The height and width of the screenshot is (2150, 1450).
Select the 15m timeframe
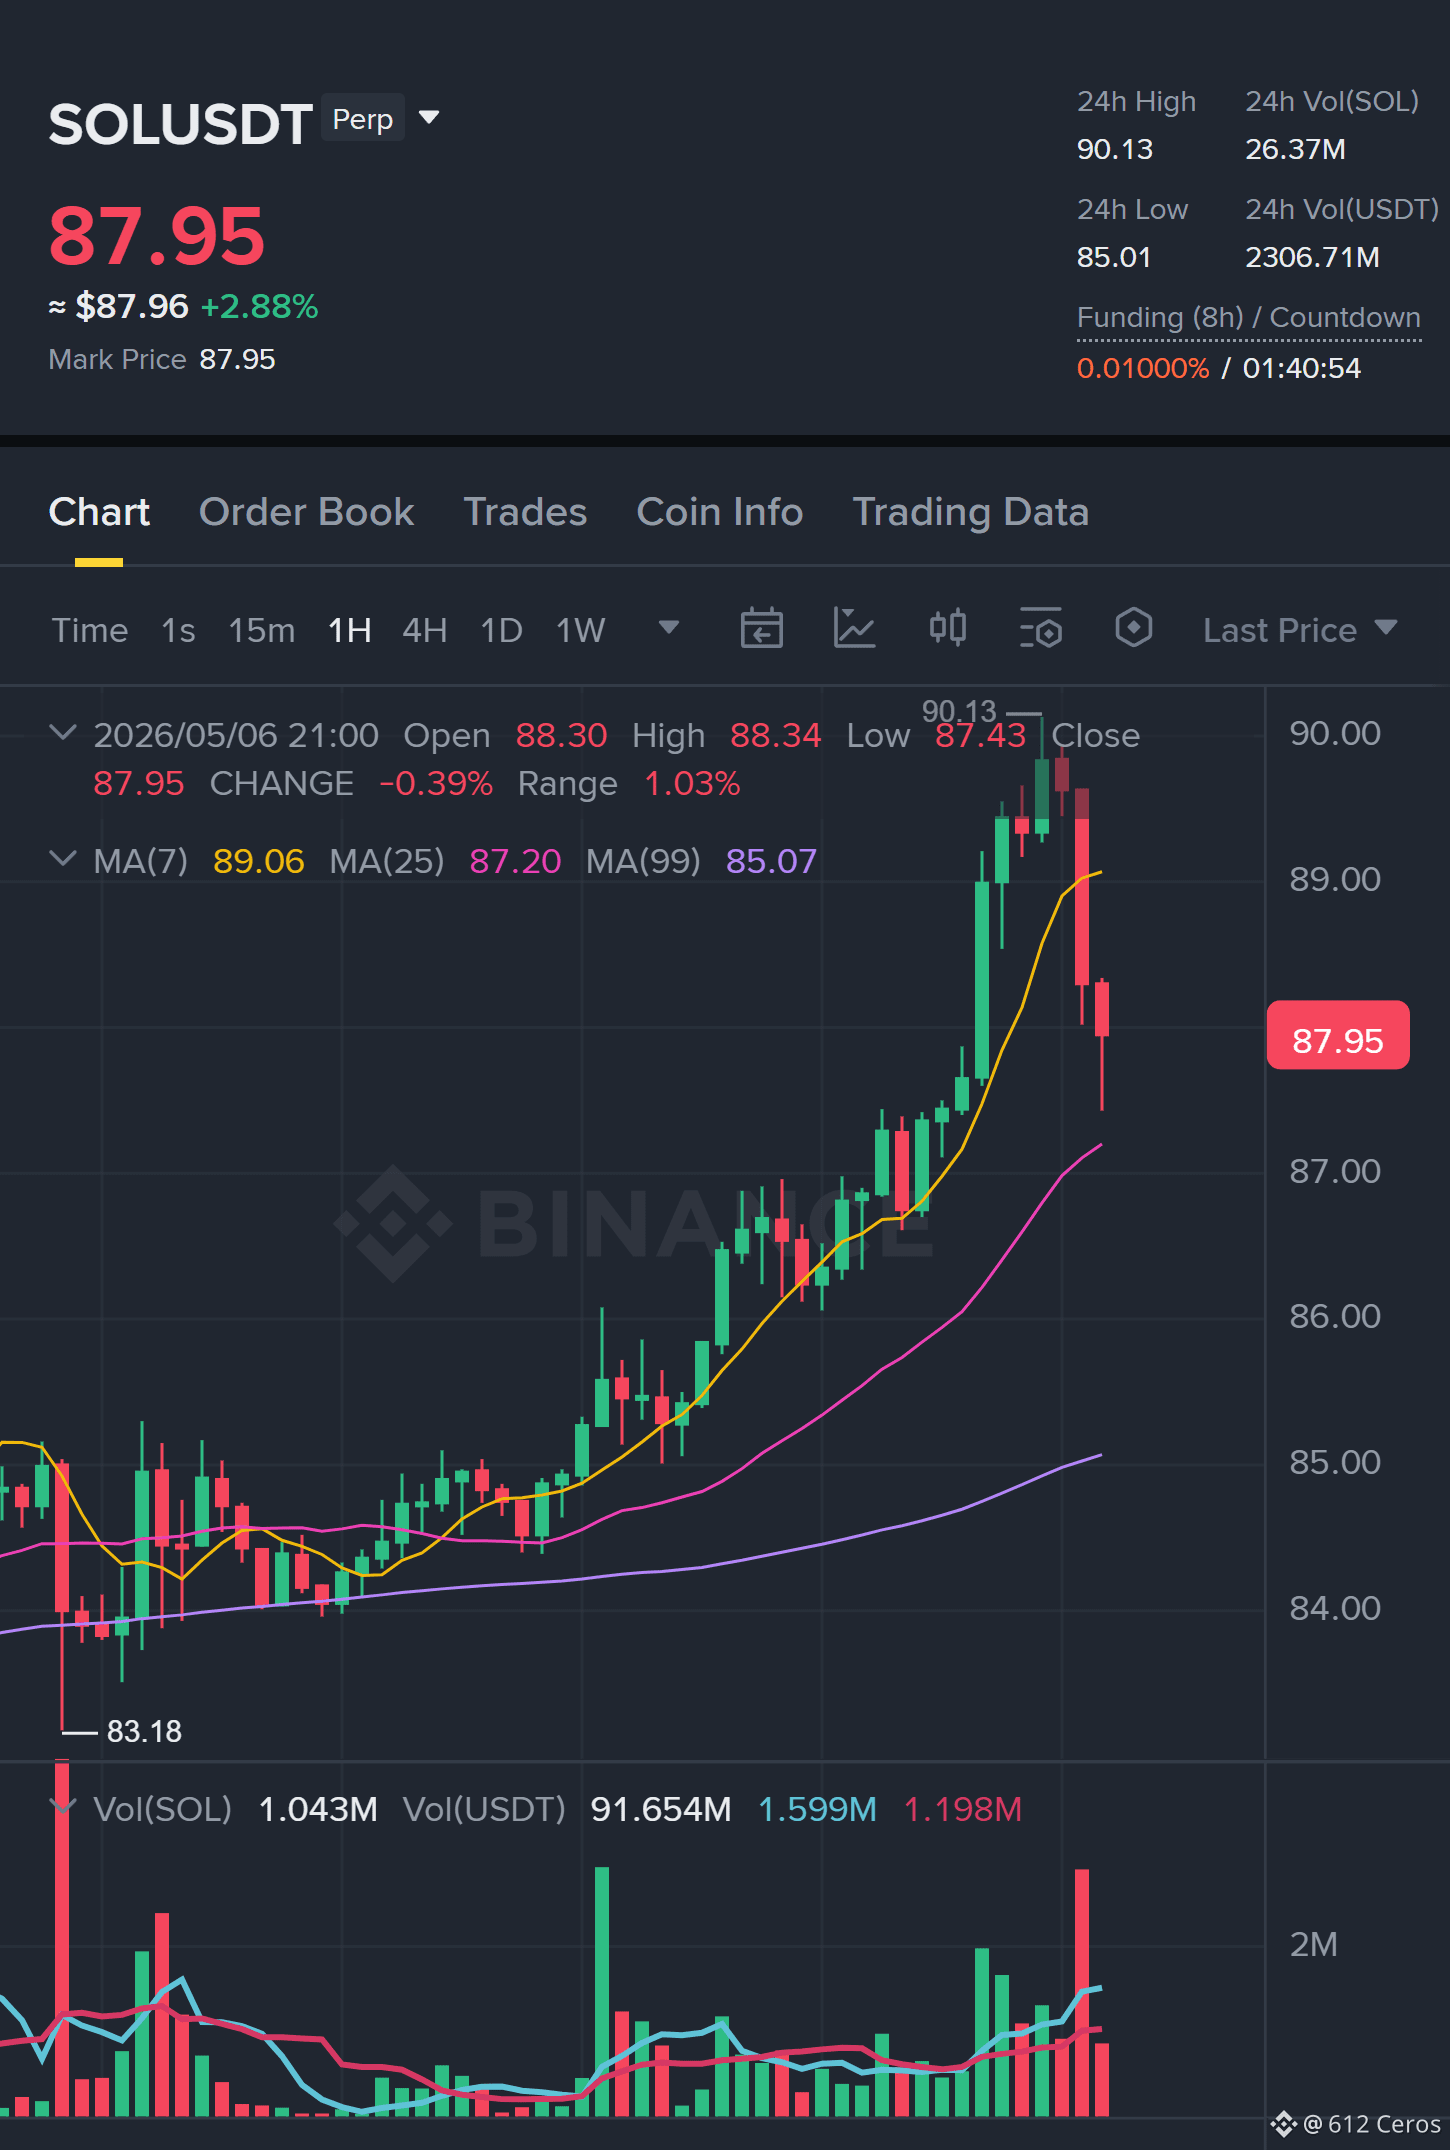(262, 630)
